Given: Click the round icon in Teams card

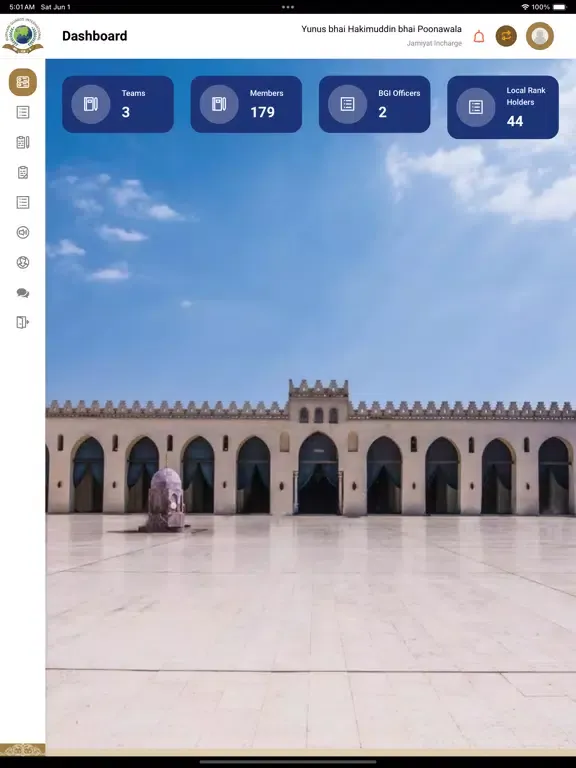Looking at the screenshot, I should point(91,104).
